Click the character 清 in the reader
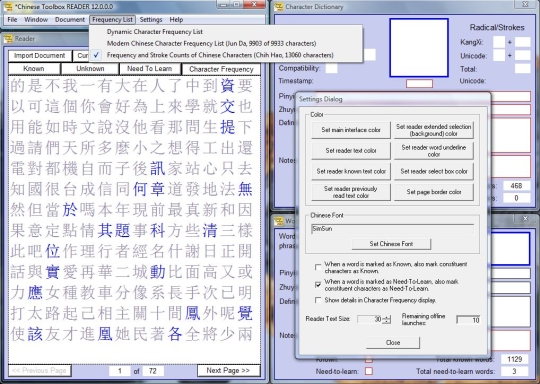The height and width of the screenshot is (384, 540). (x=210, y=230)
